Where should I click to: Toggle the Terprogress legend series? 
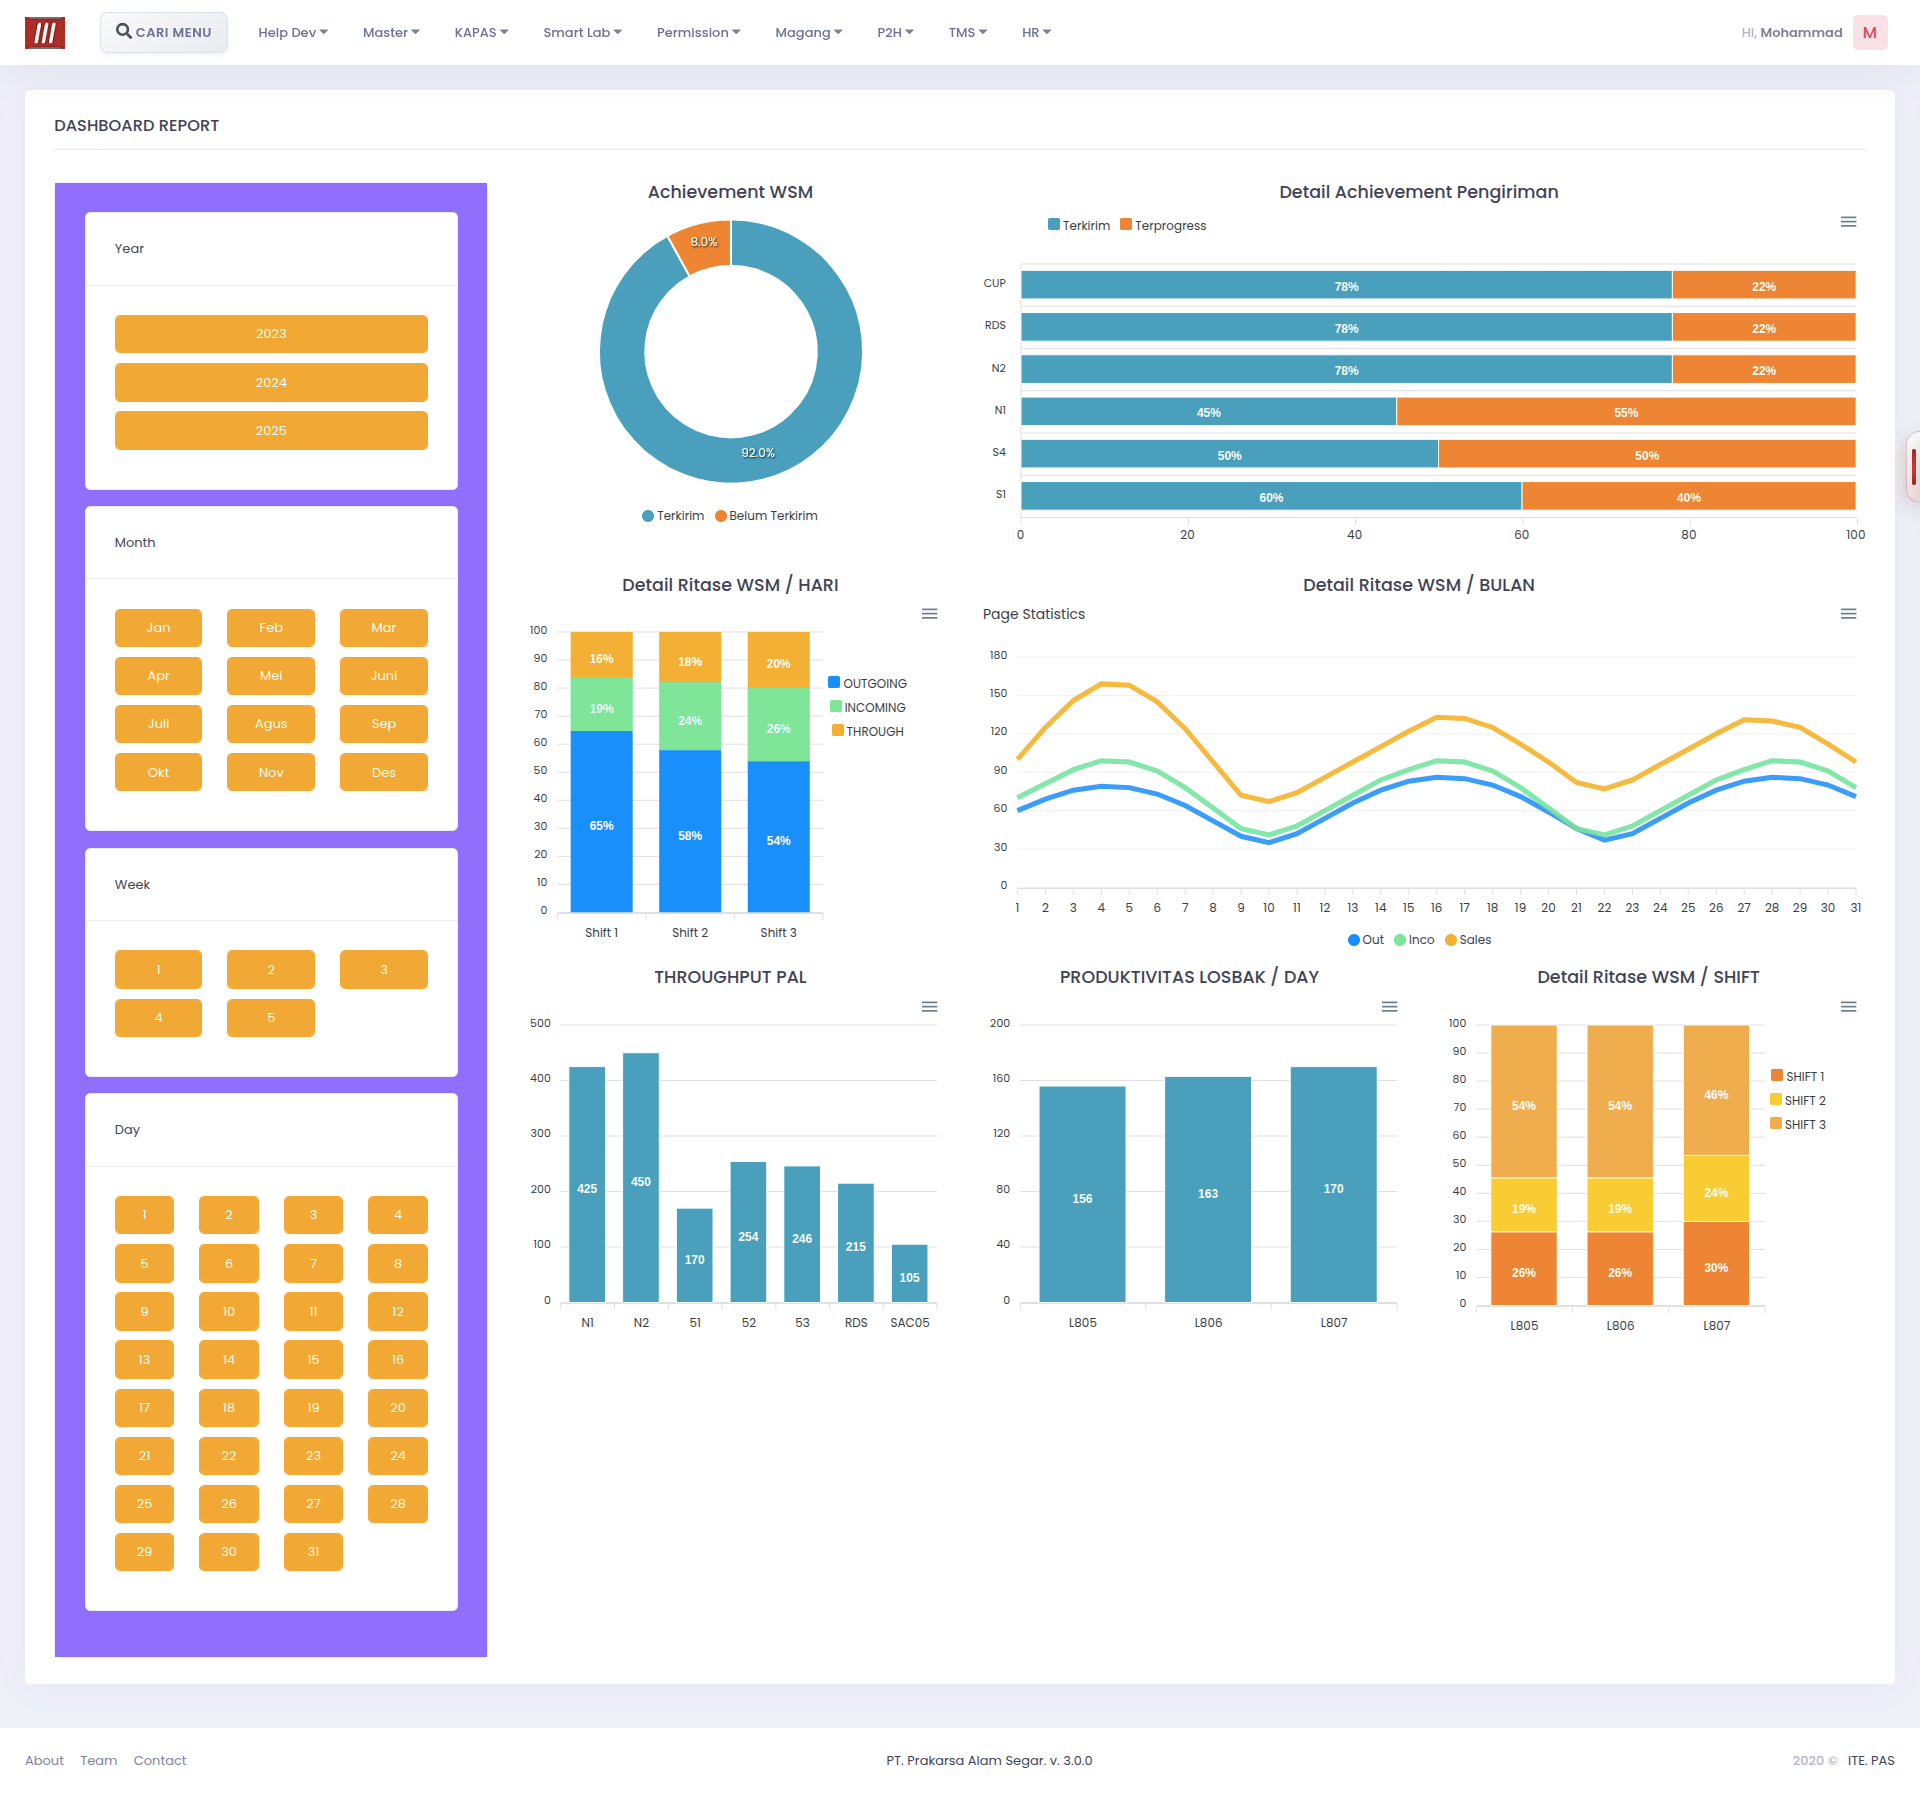click(x=1163, y=225)
